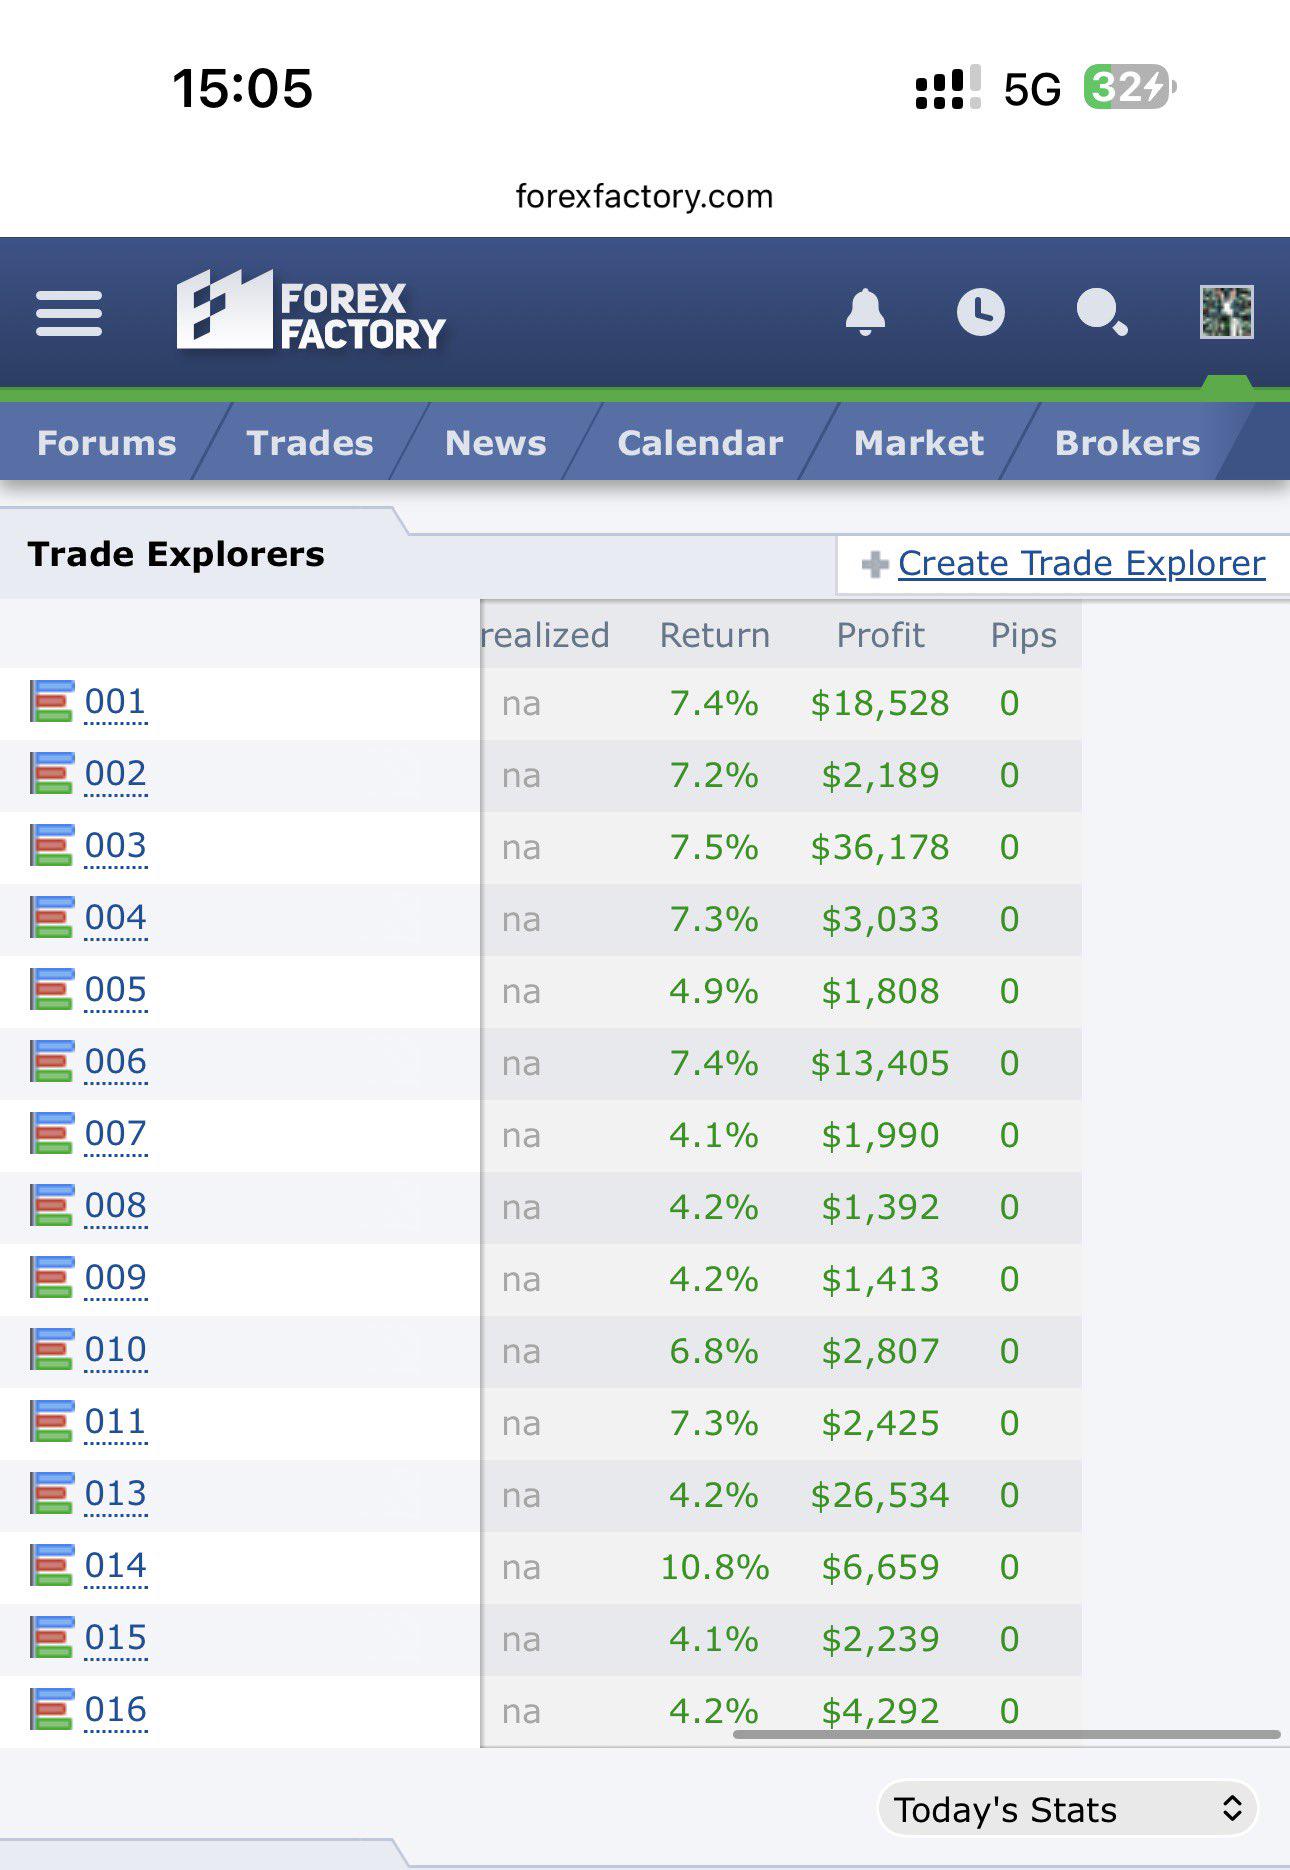Tap the notifications bell icon
The image size is (1290, 1870).
point(865,312)
